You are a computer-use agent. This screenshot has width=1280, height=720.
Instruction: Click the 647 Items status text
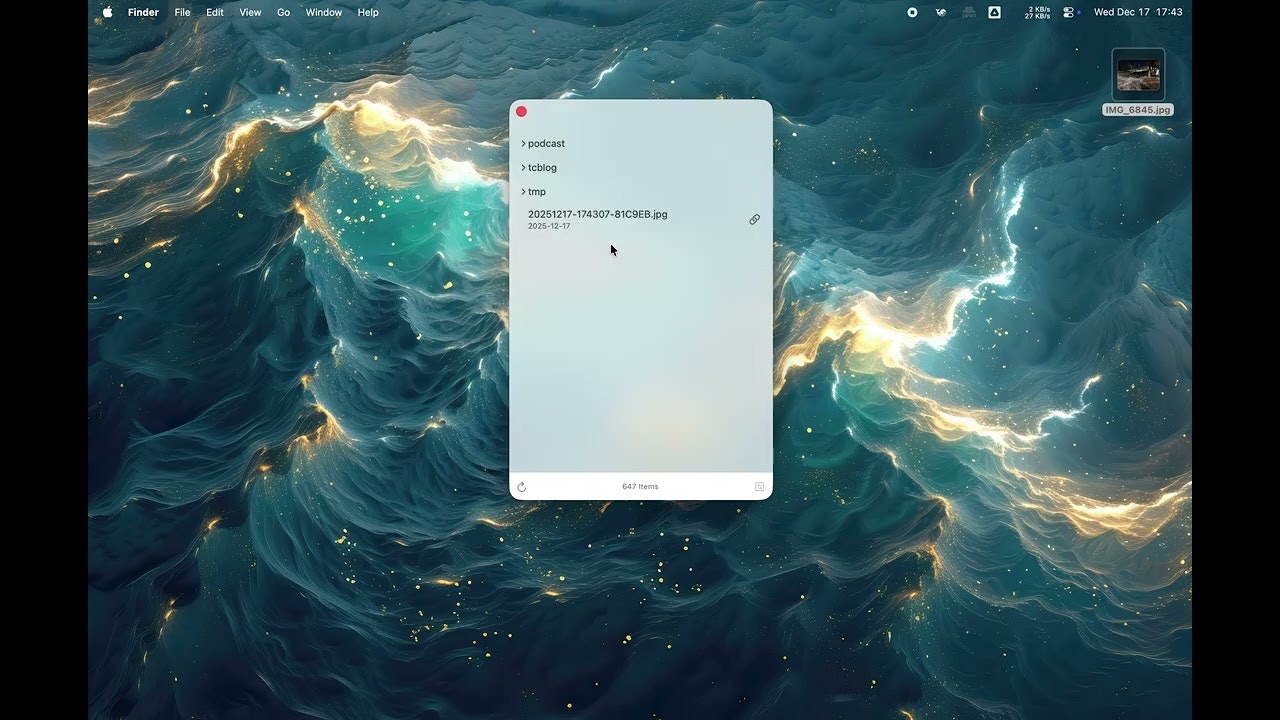[x=640, y=487]
